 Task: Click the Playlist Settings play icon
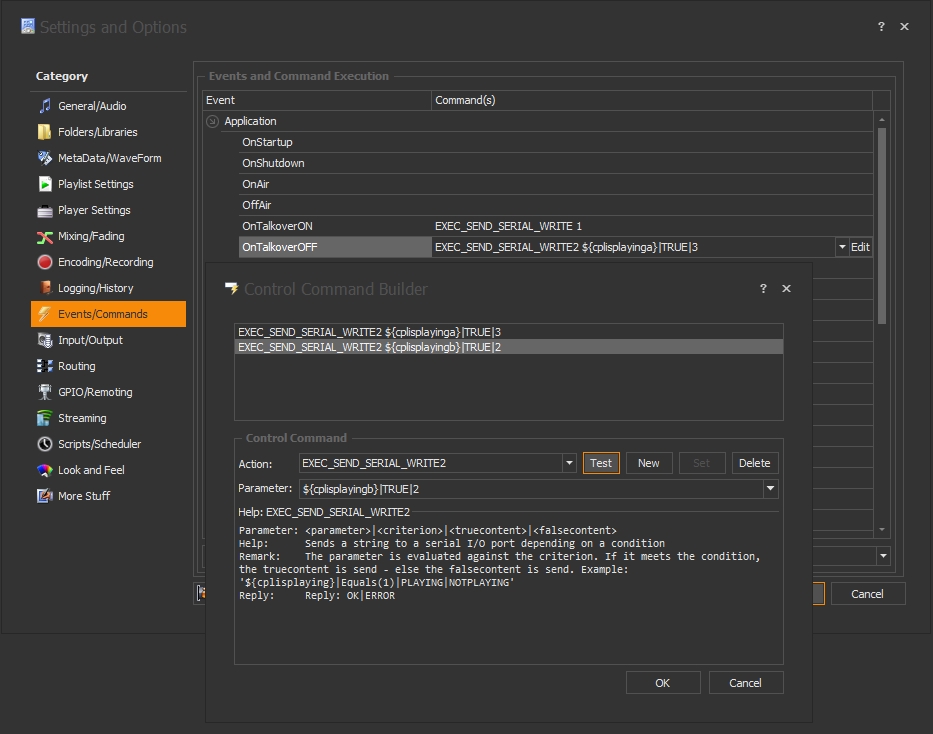tap(44, 184)
